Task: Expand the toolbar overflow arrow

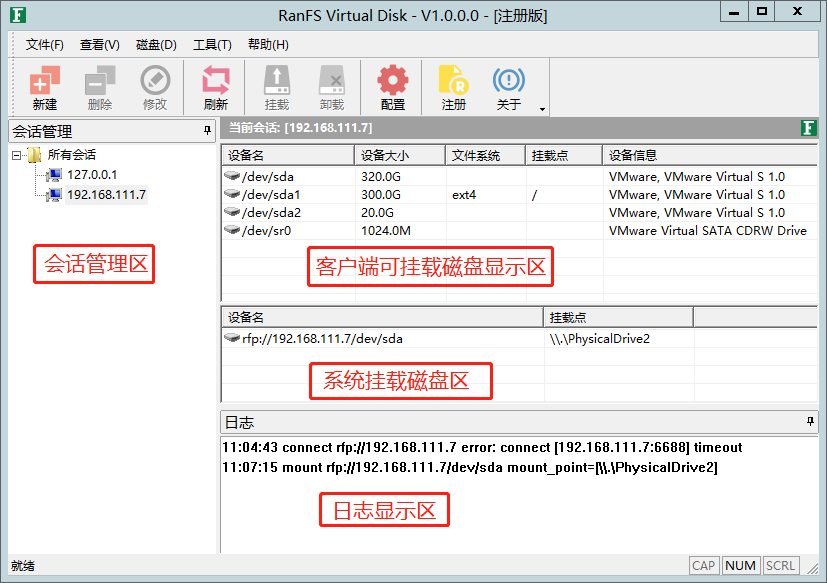Action: point(542,109)
